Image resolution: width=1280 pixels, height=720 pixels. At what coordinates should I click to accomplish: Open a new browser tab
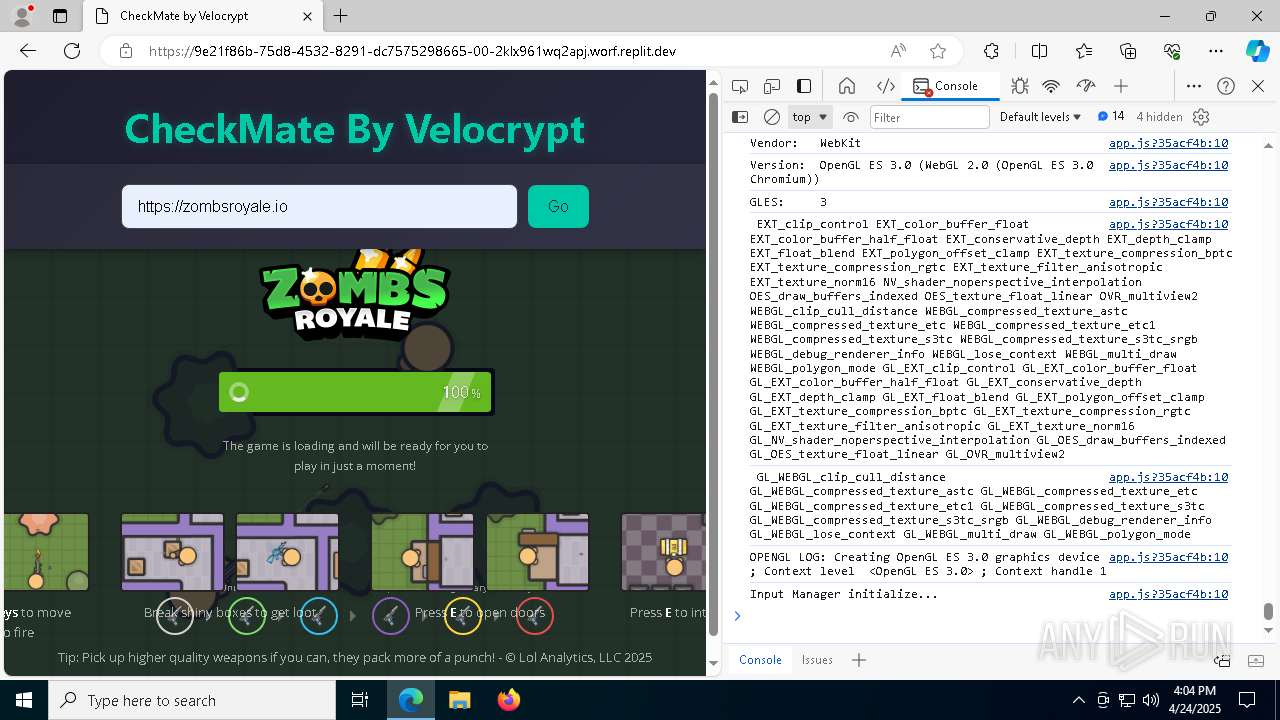(340, 16)
